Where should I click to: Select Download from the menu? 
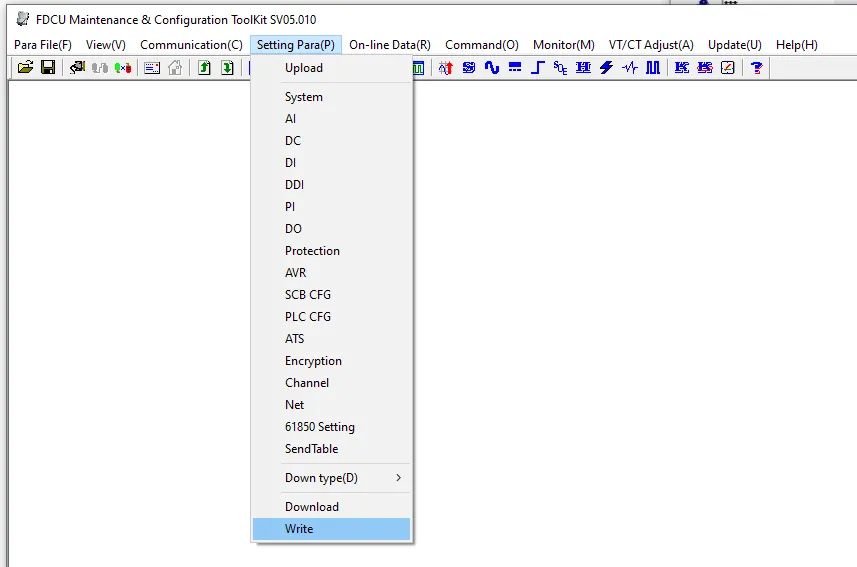[x=331, y=507]
